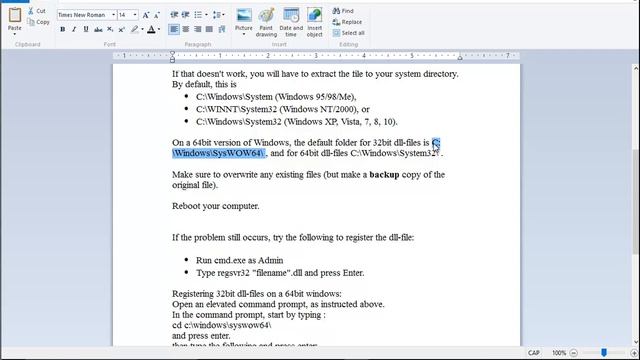640x360 pixels.
Task: Click the "Run cmd.exe as Admin" bullet
Action: 239,260
